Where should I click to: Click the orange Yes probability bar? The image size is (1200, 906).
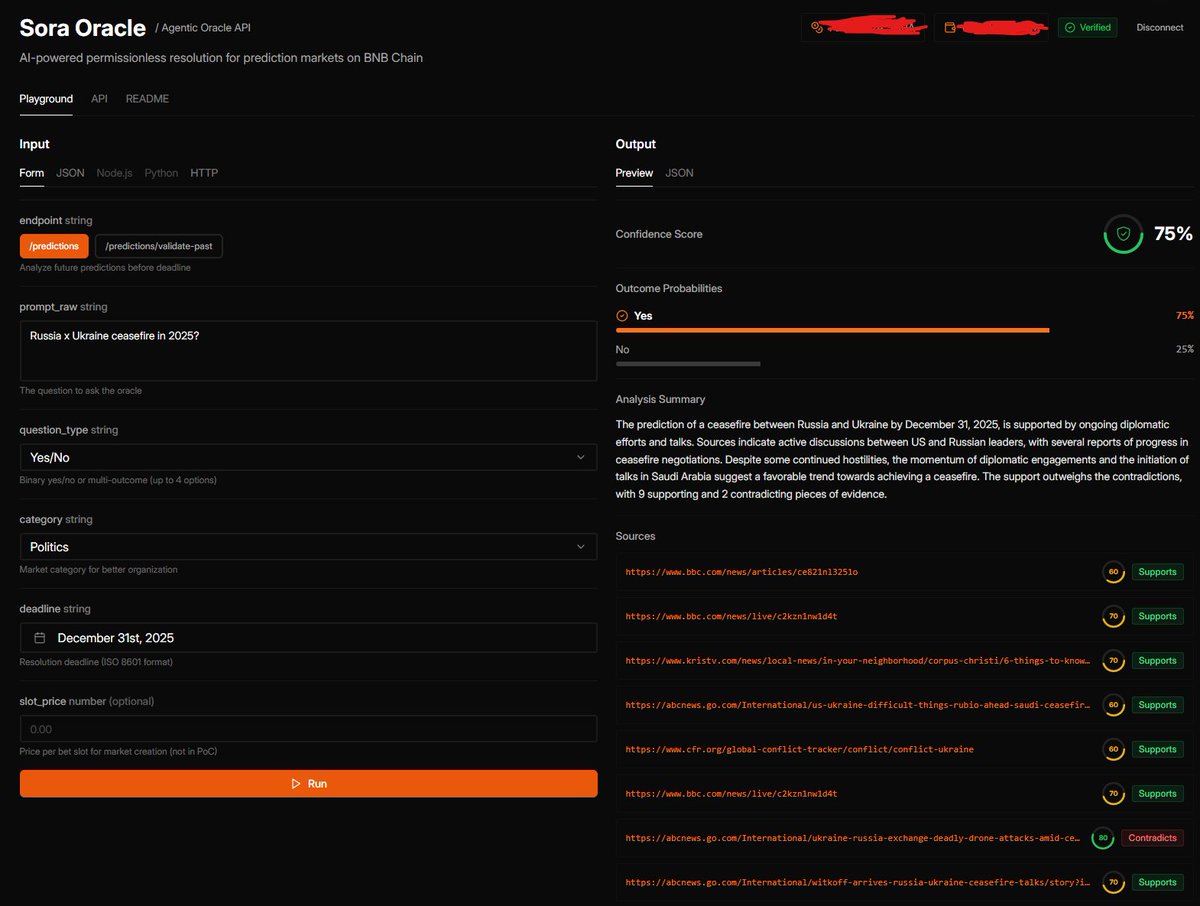click(x=833, y=330)
